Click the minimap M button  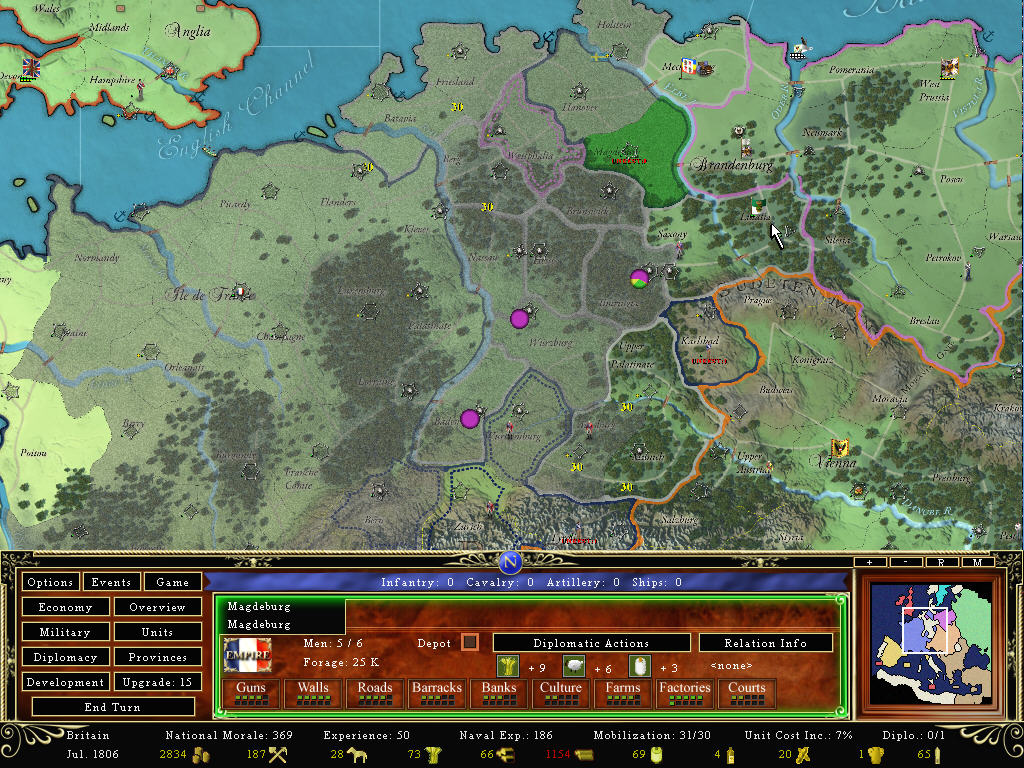tap(978, 562)
